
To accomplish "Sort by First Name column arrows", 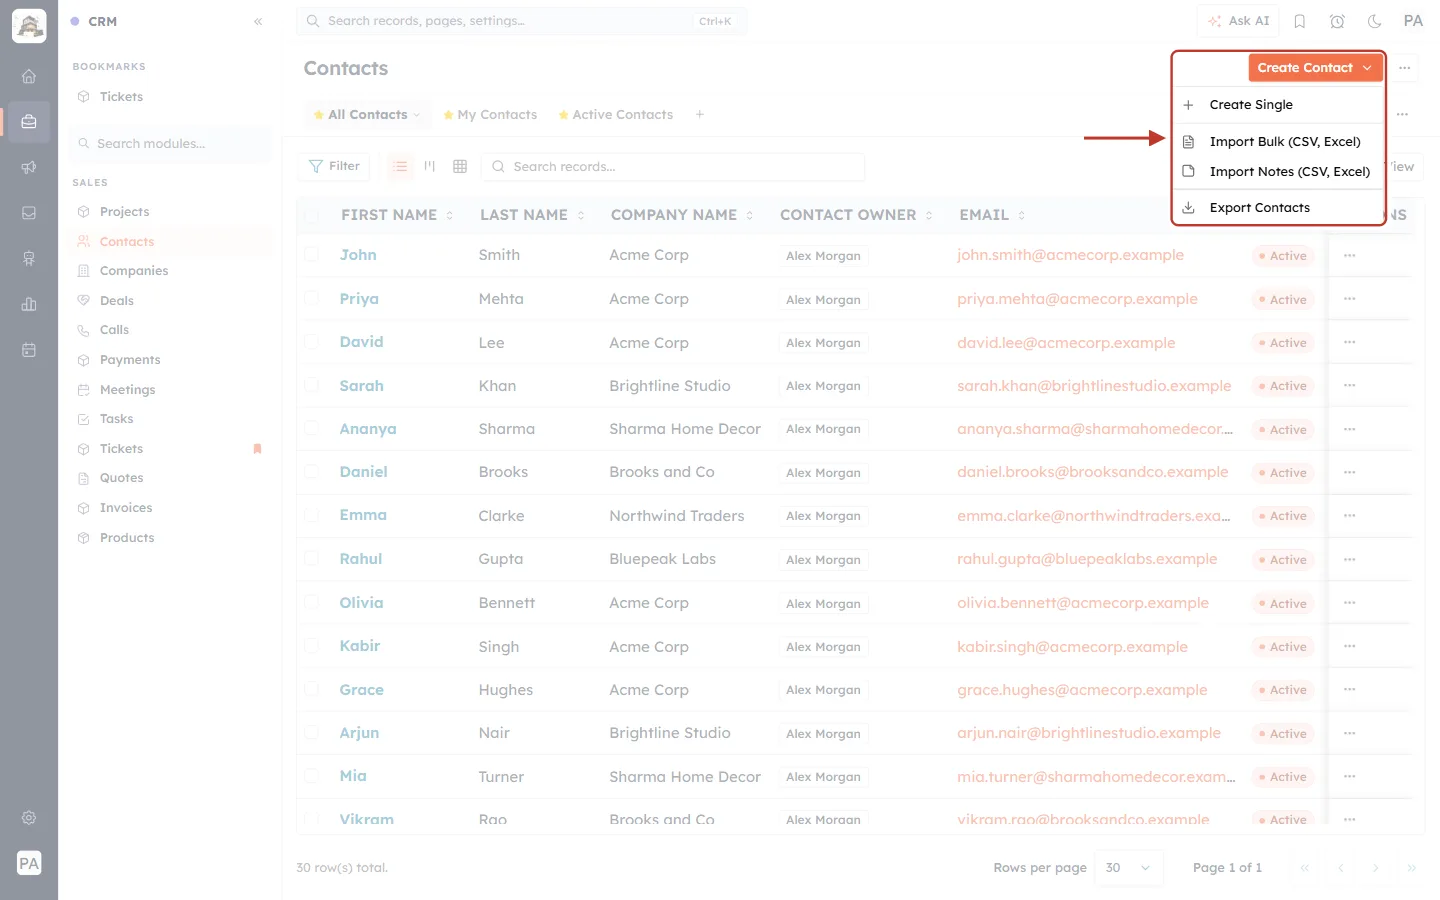I will [450, 215].
